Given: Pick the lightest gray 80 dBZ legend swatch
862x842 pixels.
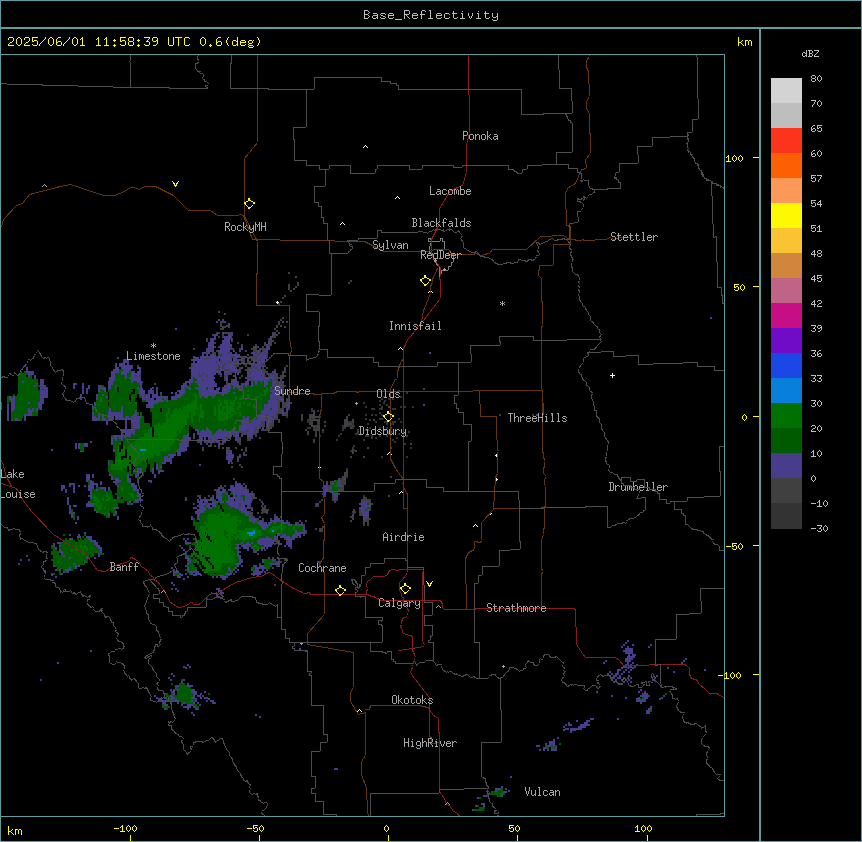Looking at the screenshot, I should tap(786, 91).
